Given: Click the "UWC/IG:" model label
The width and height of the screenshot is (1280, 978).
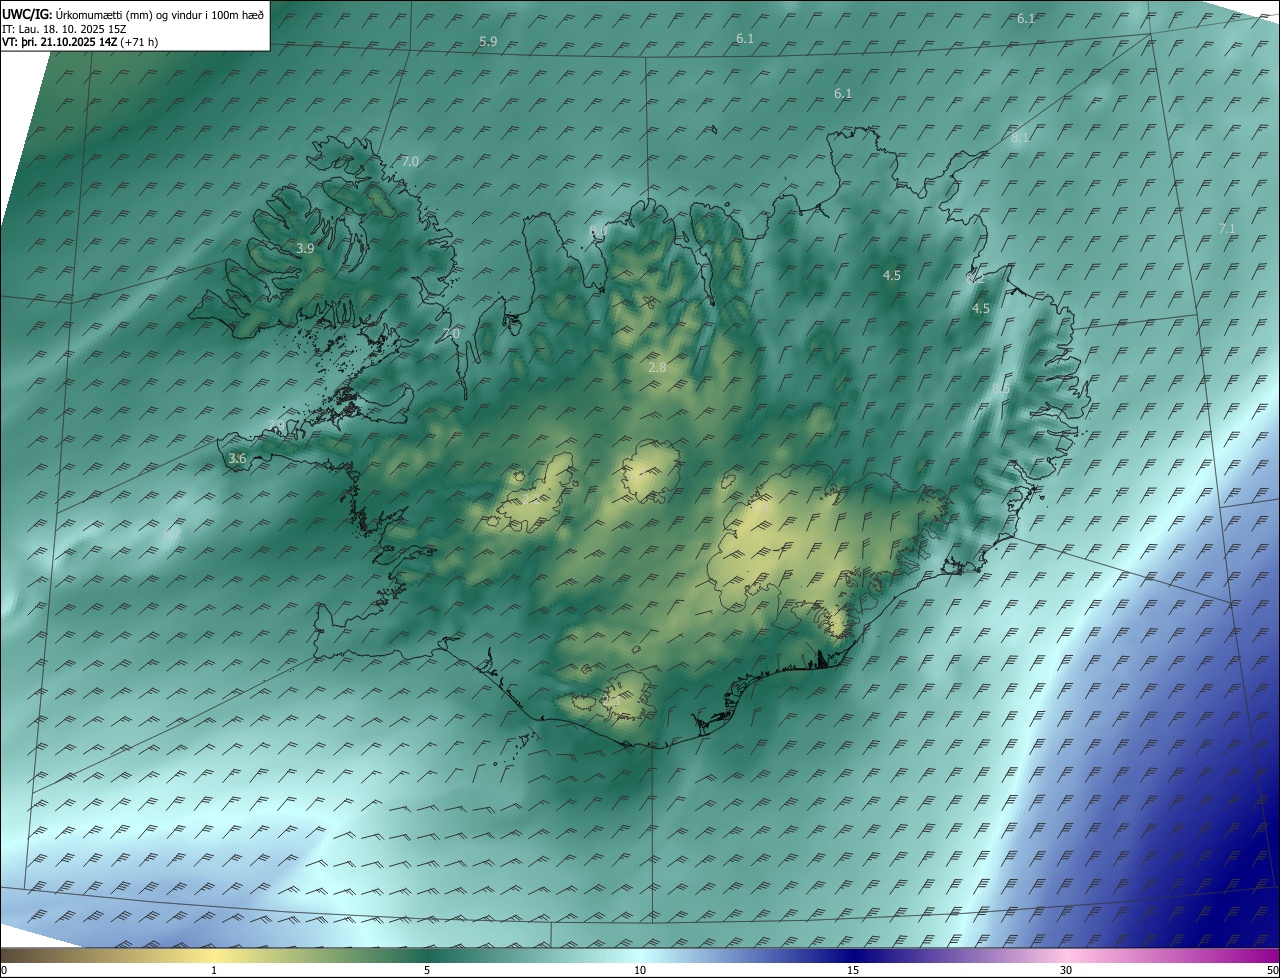Looking at the screenshot, I should pyautogui.click(x=27, y=14).
